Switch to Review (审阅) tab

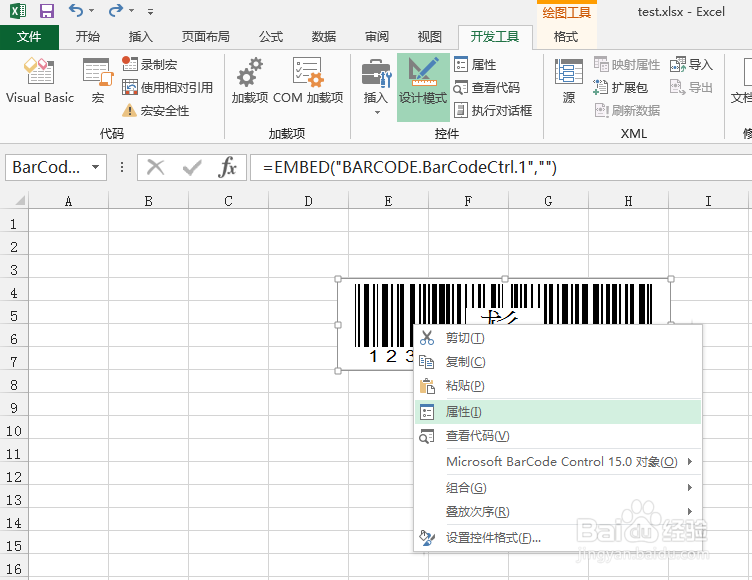click(x=376, y=37)
